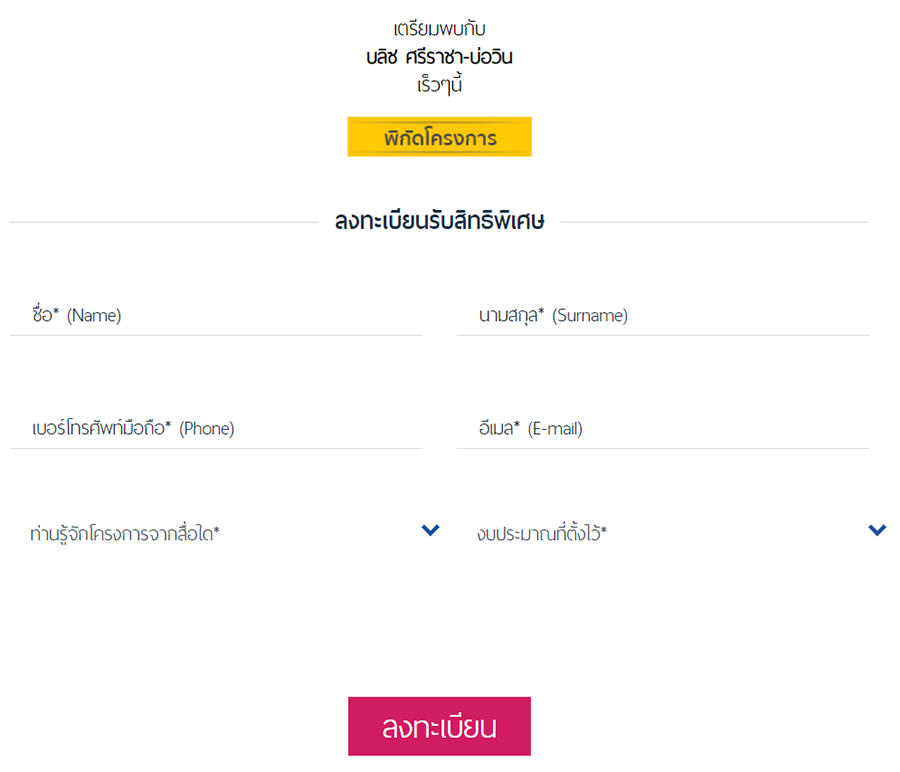The image size is (900, 772).
Task: Select the เบอร์โทรศัพท์มือถือ (Phone) input field
Action: click(216, 429)
